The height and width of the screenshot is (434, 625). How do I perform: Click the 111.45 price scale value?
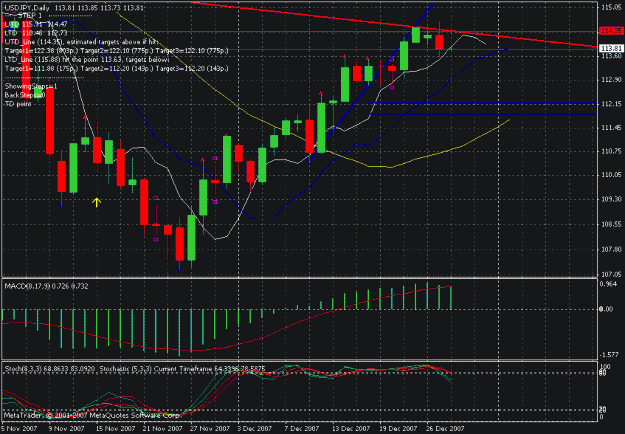(x=611, y=128)
